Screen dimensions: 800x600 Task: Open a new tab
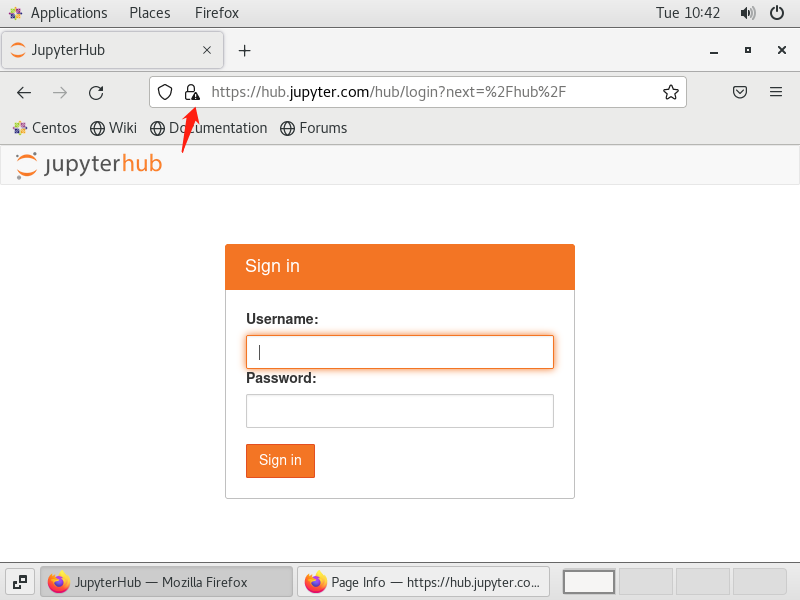tap(244, 51)
